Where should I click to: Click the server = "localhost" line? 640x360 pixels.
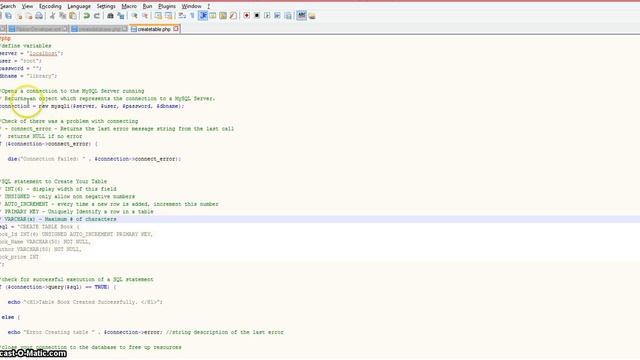click(31, 53)
